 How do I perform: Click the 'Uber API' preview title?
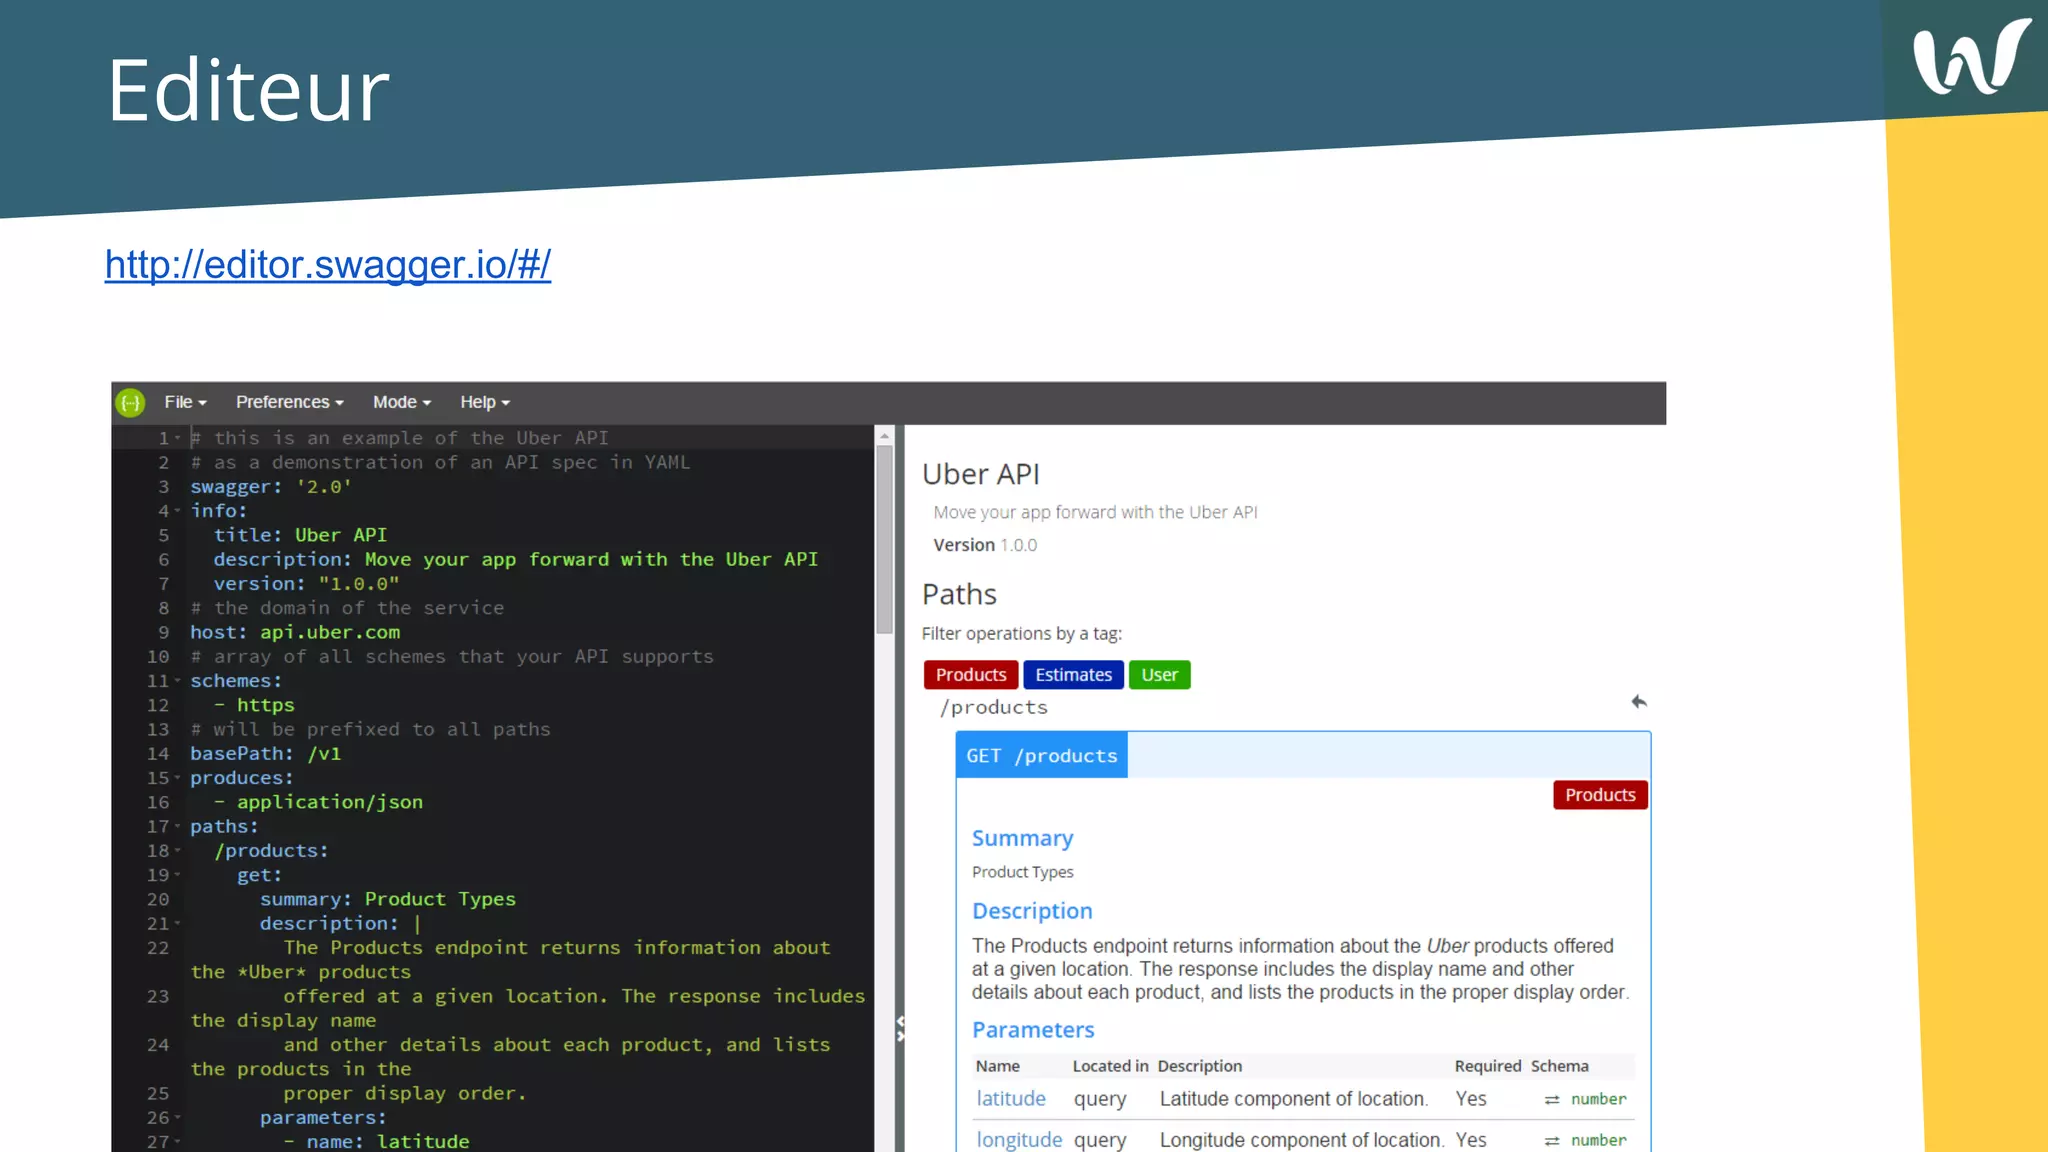(981, 474)
